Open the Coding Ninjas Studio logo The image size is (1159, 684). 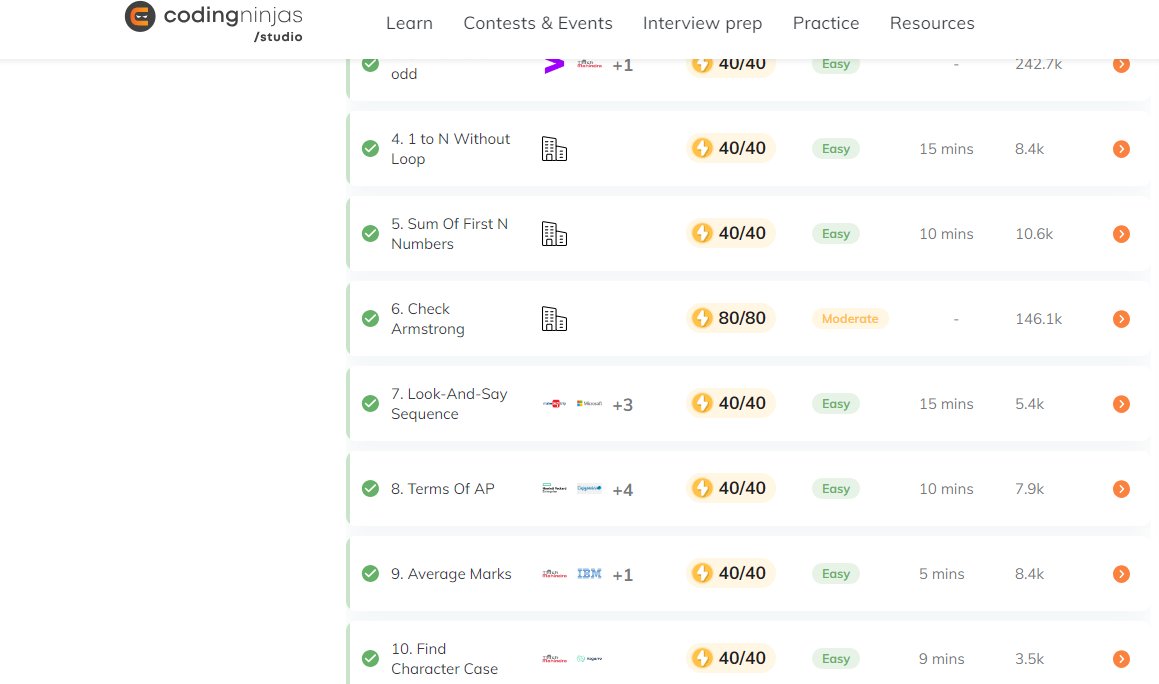point(214,22)
